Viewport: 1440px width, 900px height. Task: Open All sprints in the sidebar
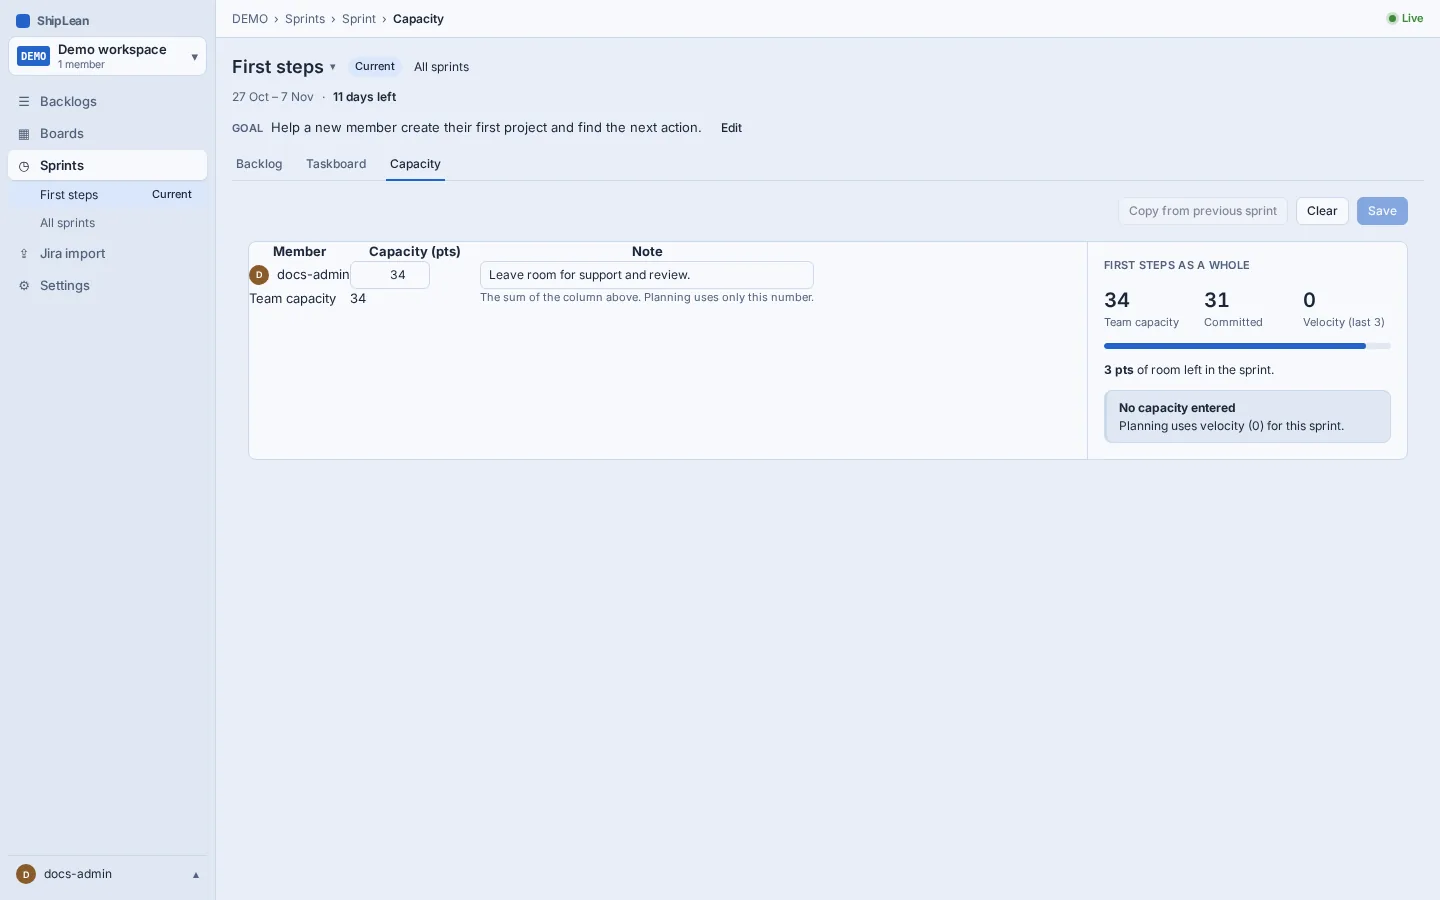click(107, 223)
